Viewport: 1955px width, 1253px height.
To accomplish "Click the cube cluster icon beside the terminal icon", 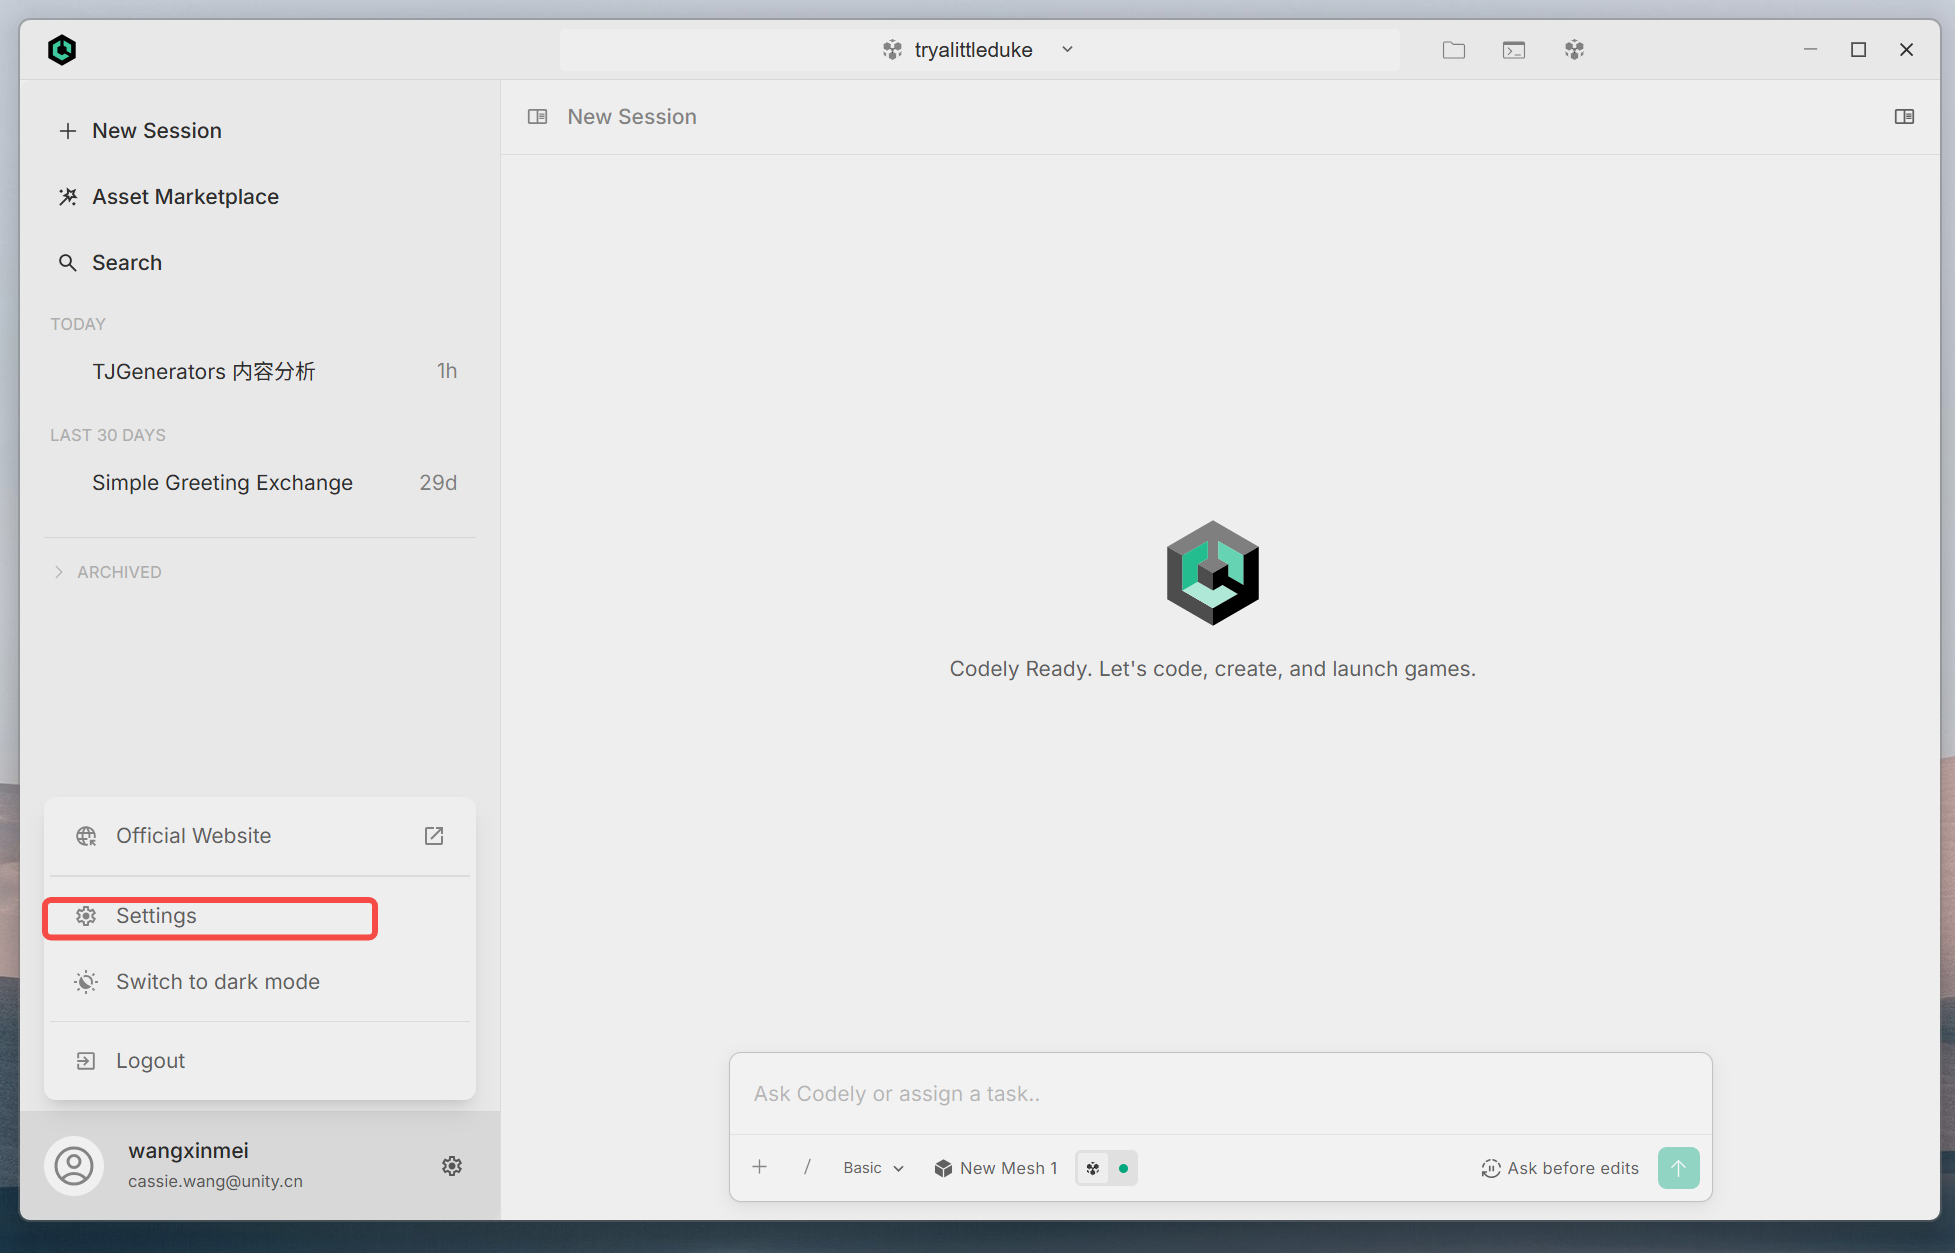I will click(x=1575, y=50).
